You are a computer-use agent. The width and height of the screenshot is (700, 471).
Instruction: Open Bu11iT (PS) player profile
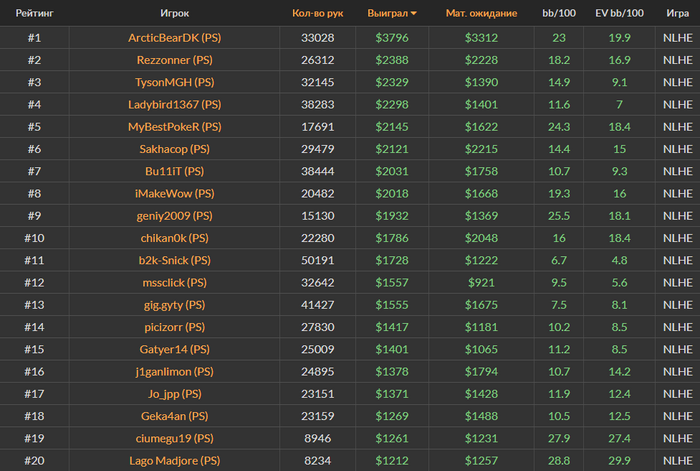[x=175, y=171]
